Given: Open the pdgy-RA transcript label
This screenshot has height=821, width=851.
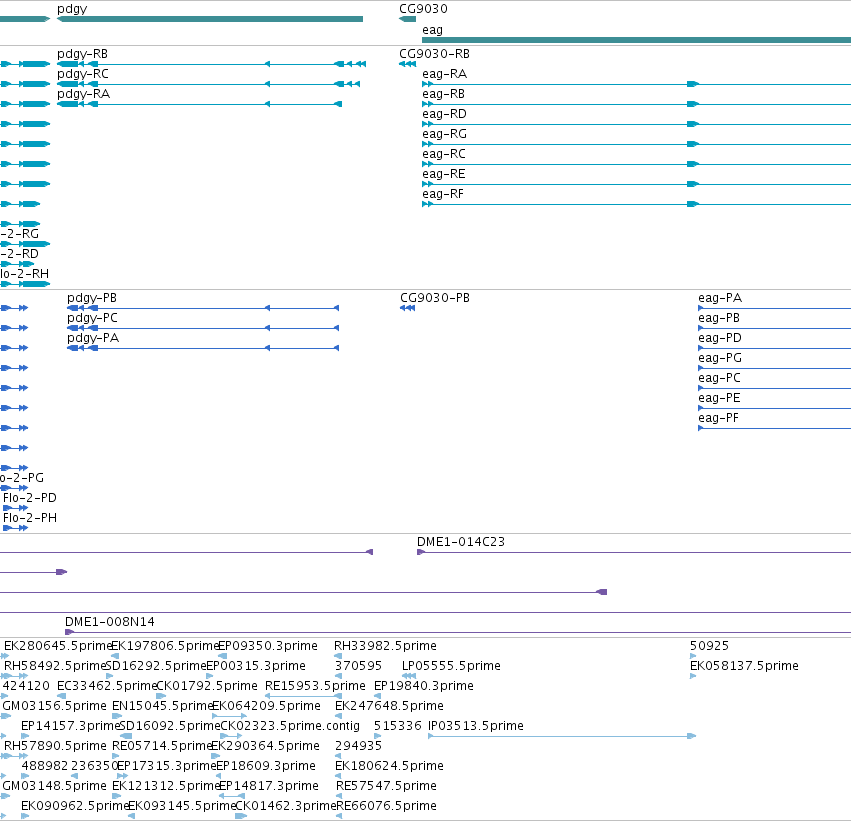Looking at the screenshot, I should (84, 94).
